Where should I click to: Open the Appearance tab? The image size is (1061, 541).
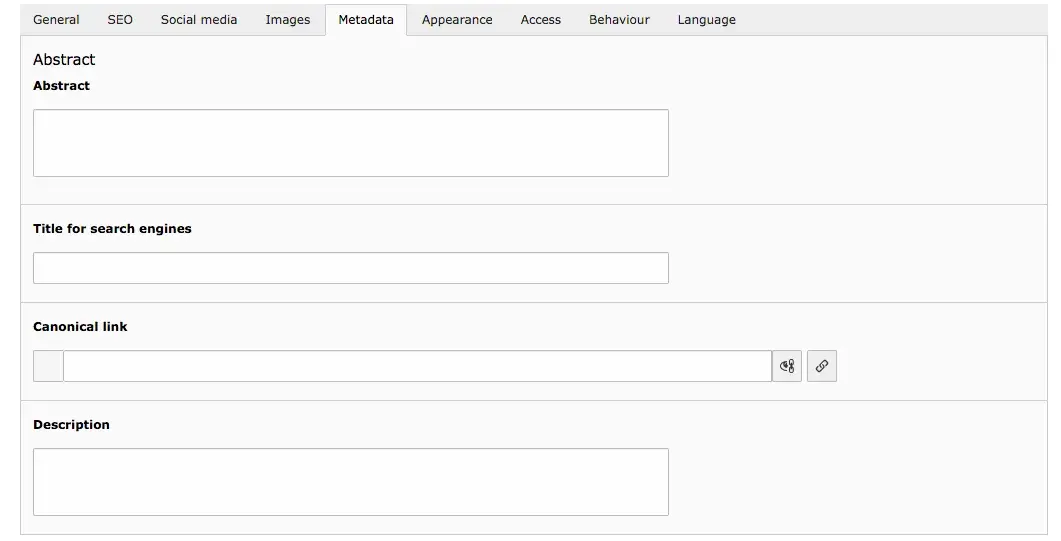(457, 20)
